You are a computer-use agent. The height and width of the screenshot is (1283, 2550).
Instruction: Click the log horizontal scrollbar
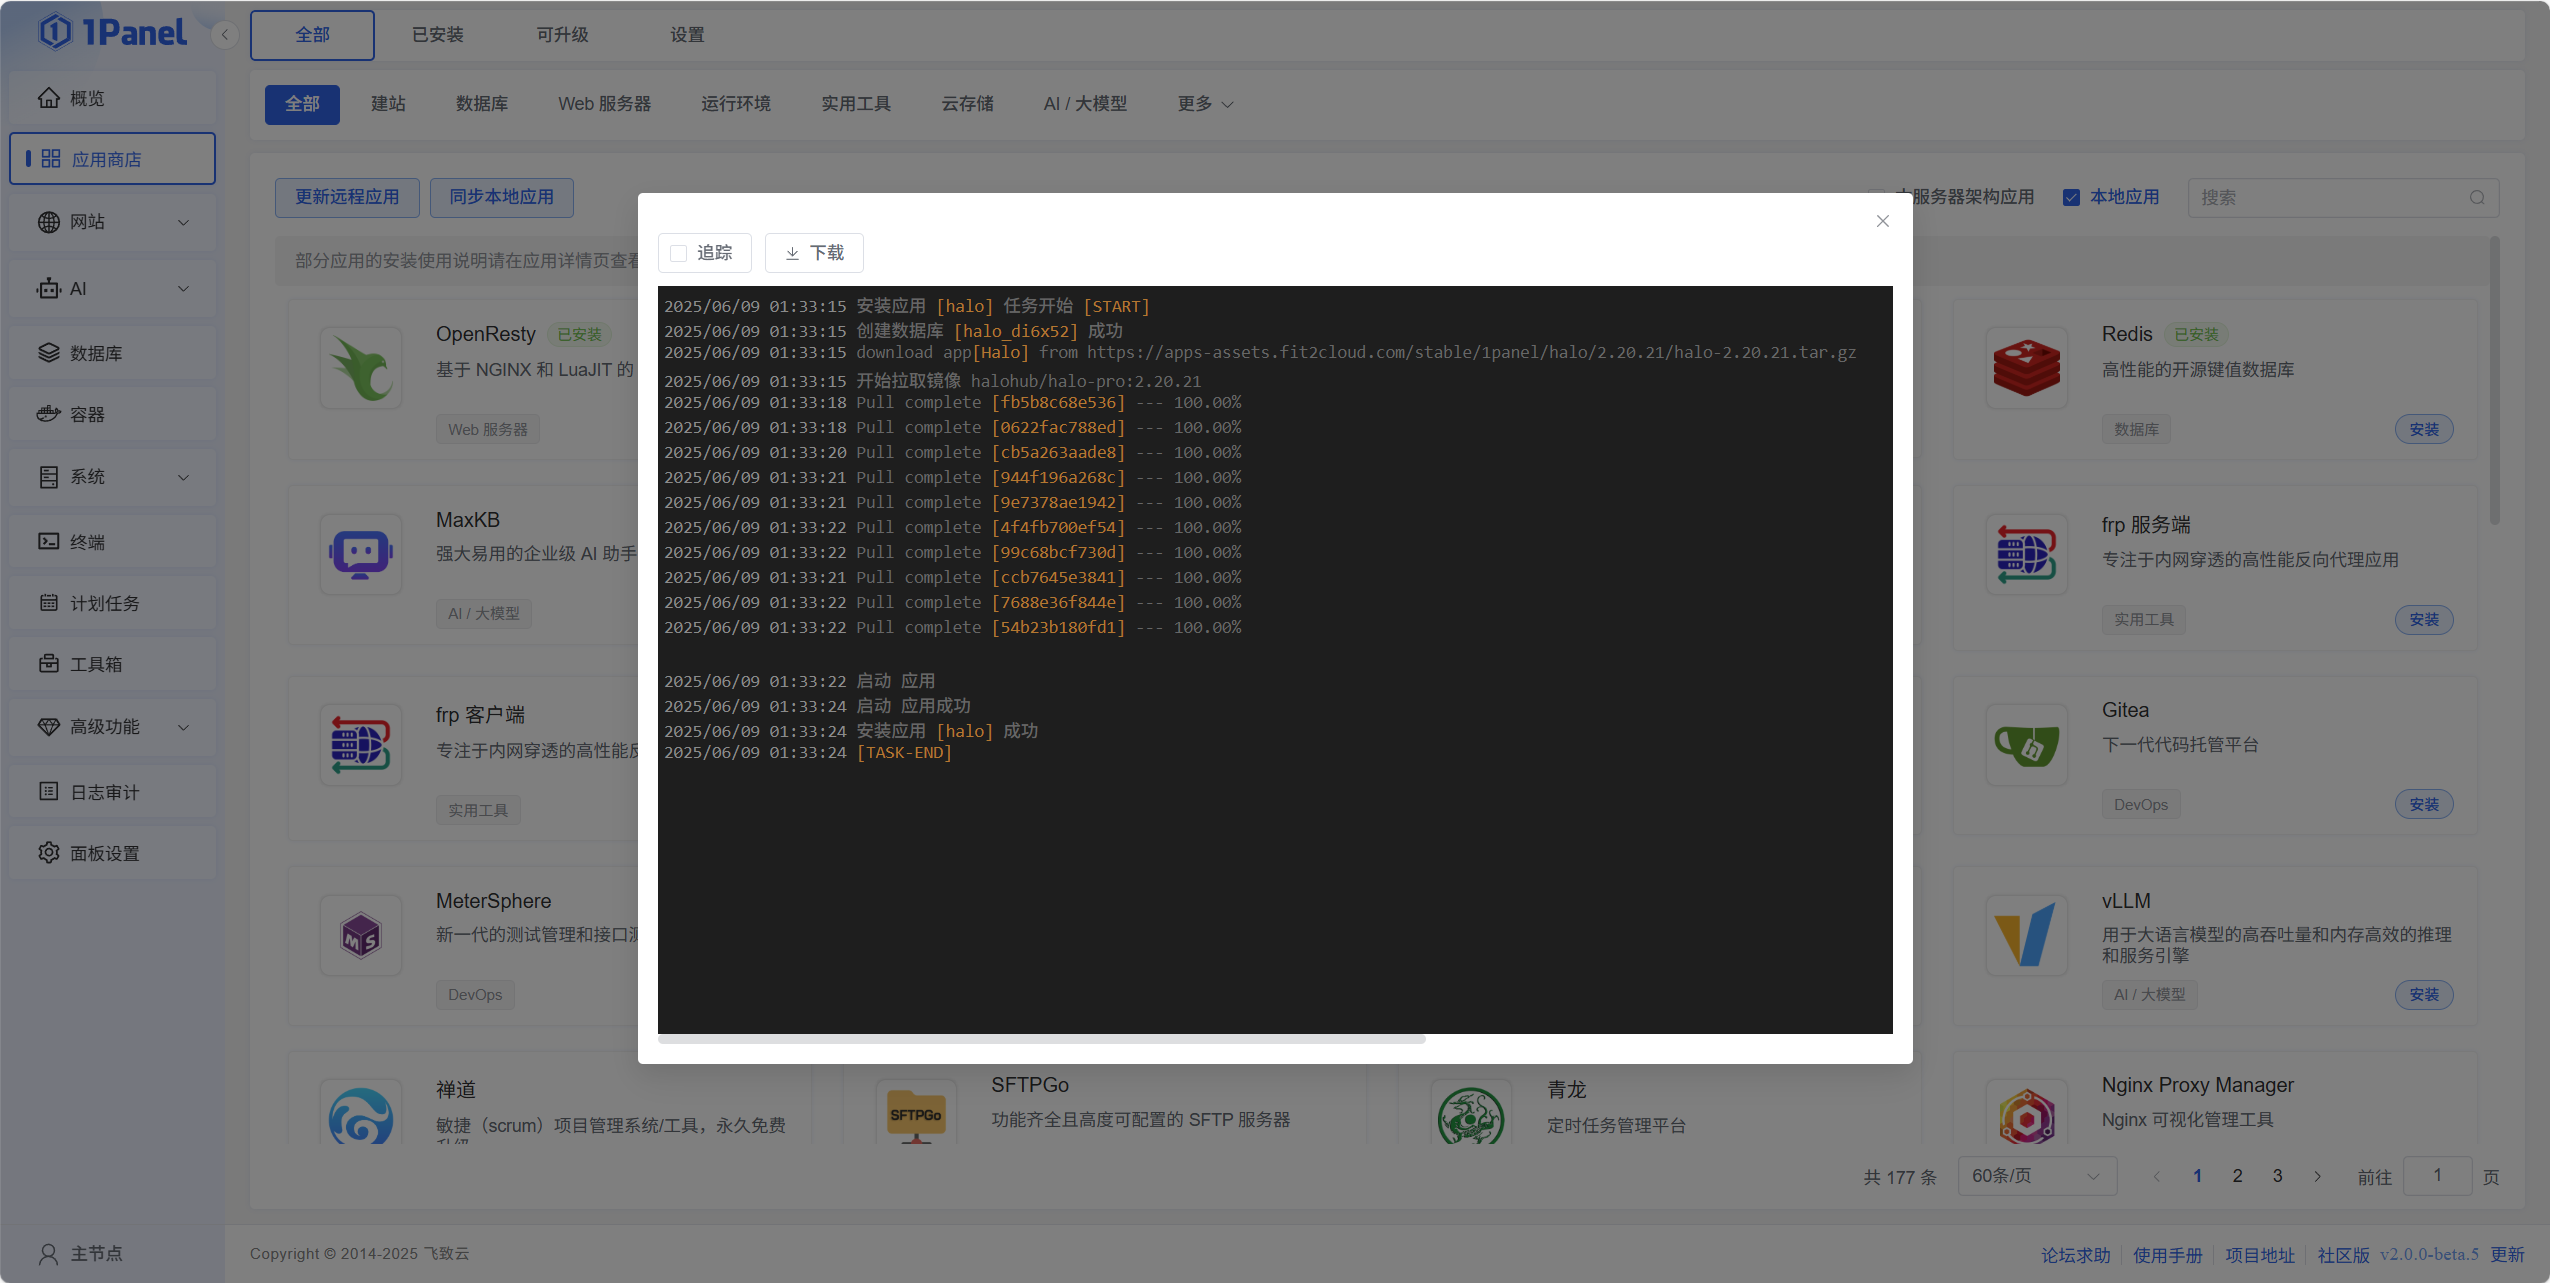click(x=1042, y=1039)
